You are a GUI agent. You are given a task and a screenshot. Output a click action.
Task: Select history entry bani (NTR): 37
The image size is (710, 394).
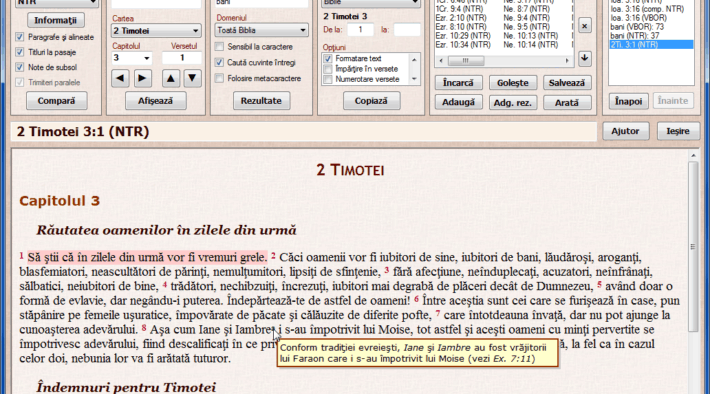pyautogui.click(x=635, y=36)
